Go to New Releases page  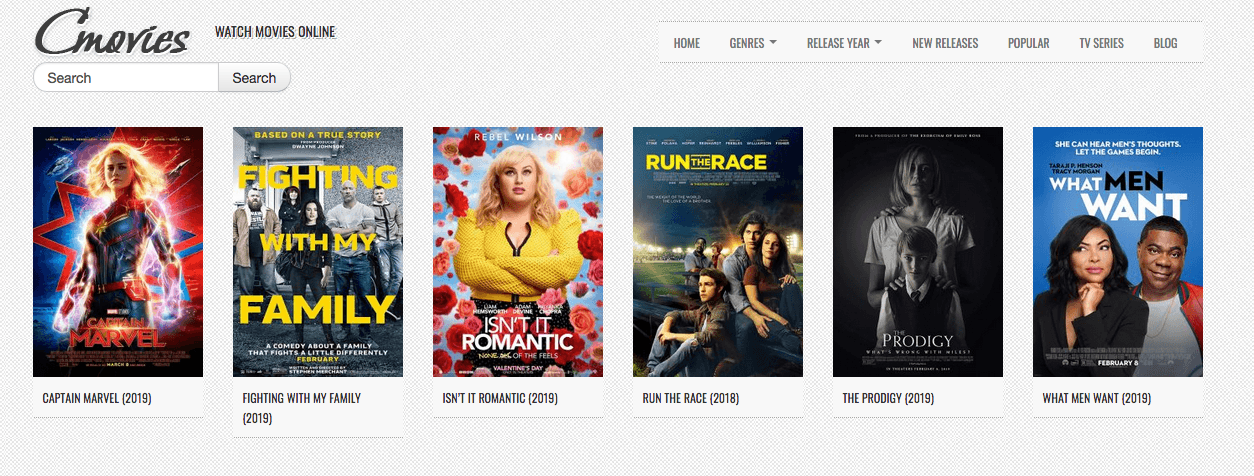pyautogui.click(x=945, y=43)
